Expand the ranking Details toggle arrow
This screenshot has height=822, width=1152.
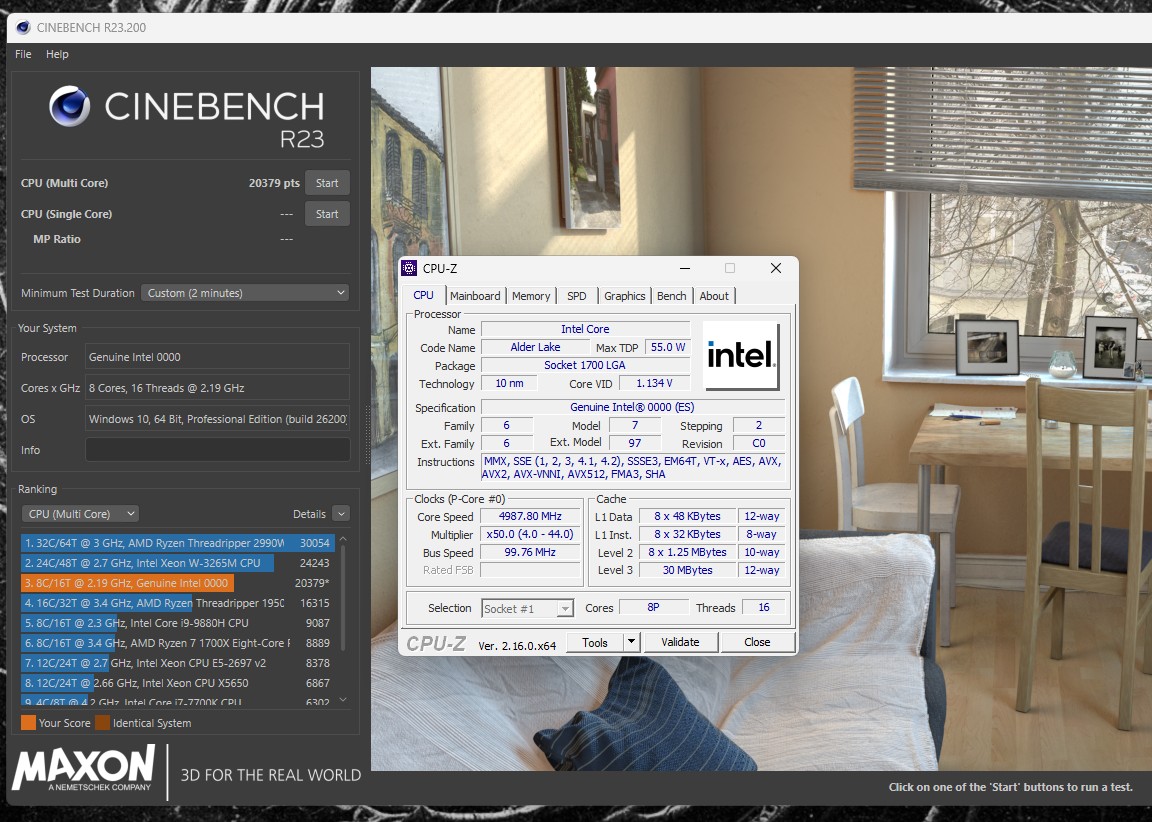point(341,514)
